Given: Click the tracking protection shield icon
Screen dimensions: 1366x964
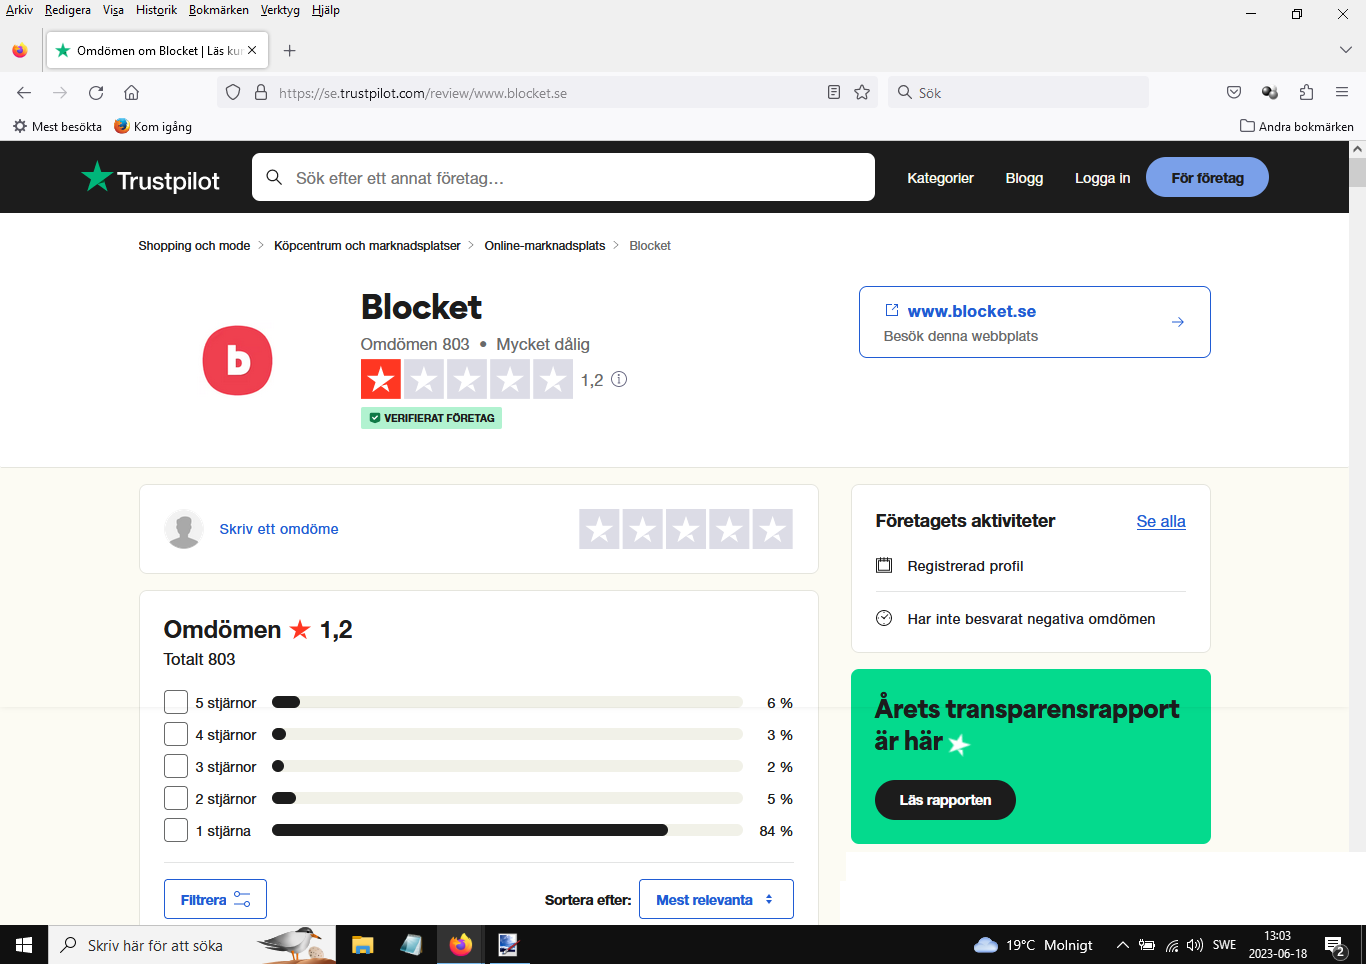Looking at the screenshot, I should [x=233, y=93].
